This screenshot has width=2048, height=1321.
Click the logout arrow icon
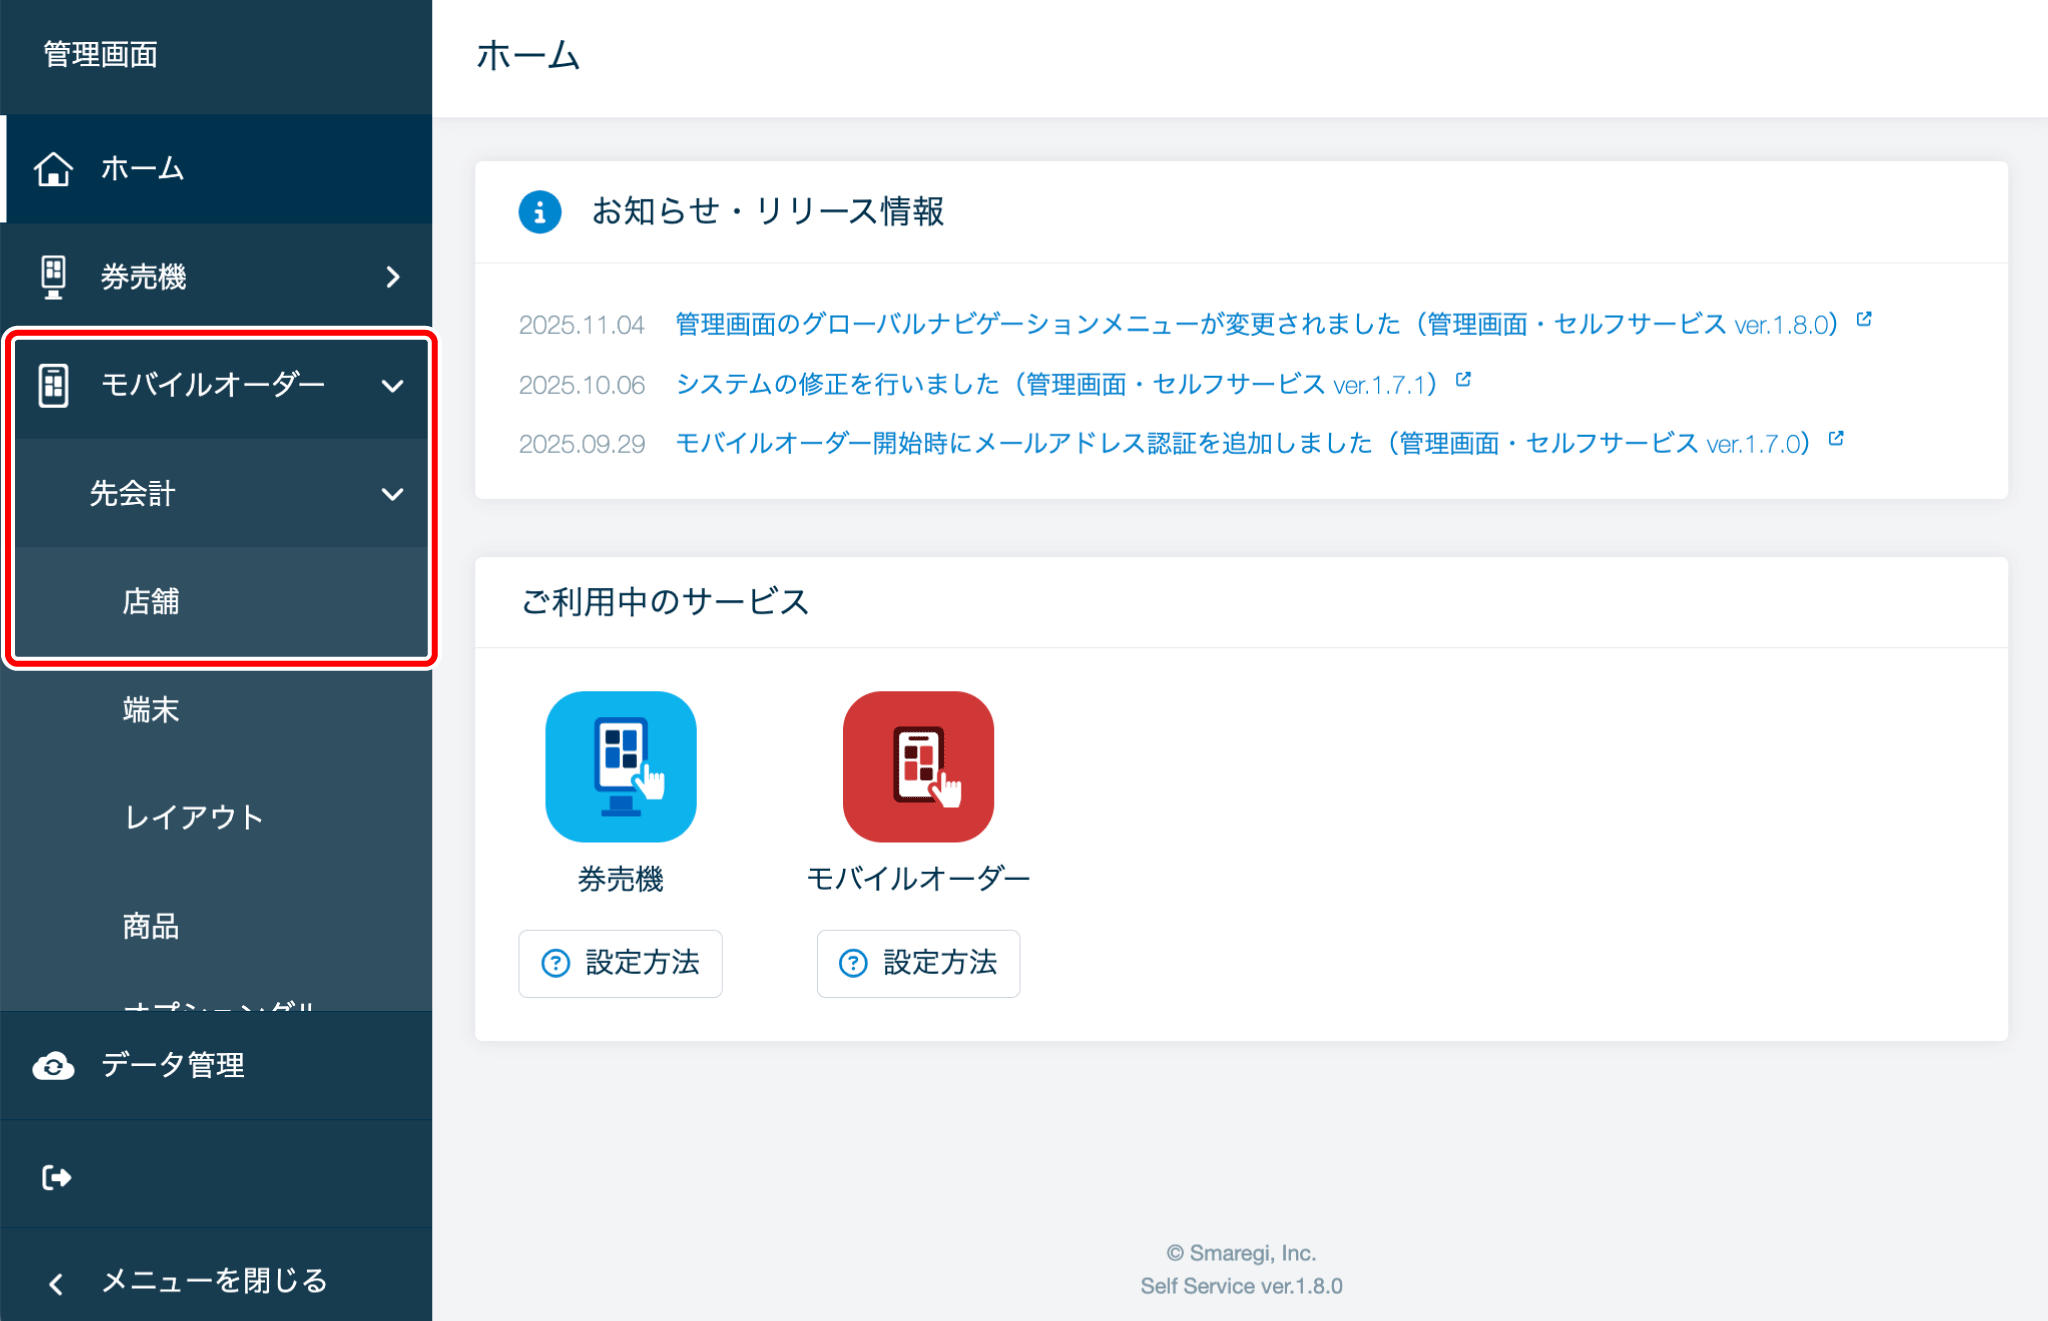pyautogui.click(x=56, y=1177)
